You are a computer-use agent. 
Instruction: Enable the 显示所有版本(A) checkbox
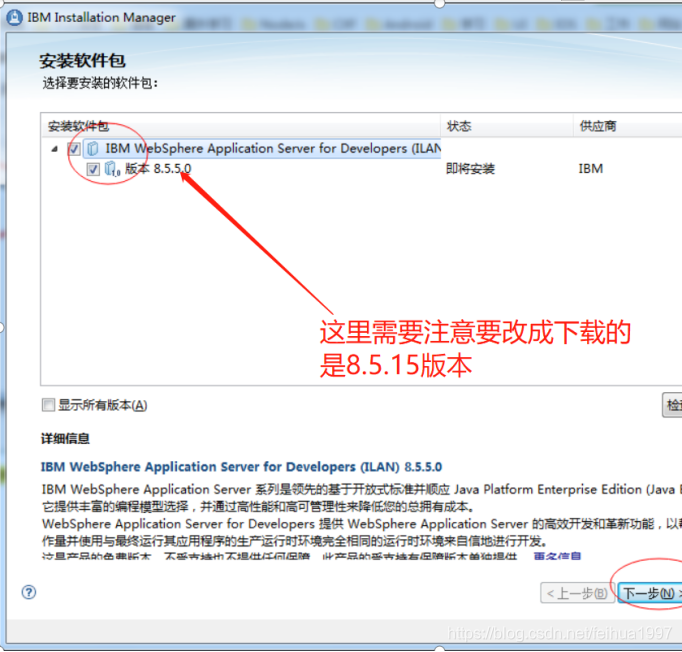click(x=48, y=405)
